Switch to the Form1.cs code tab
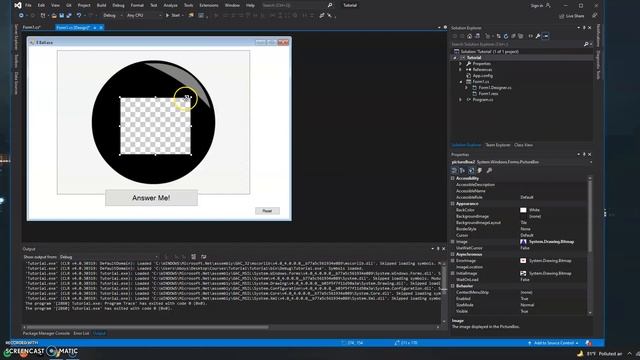The height and width of the screenshot is (360, 640). point(31,27)
